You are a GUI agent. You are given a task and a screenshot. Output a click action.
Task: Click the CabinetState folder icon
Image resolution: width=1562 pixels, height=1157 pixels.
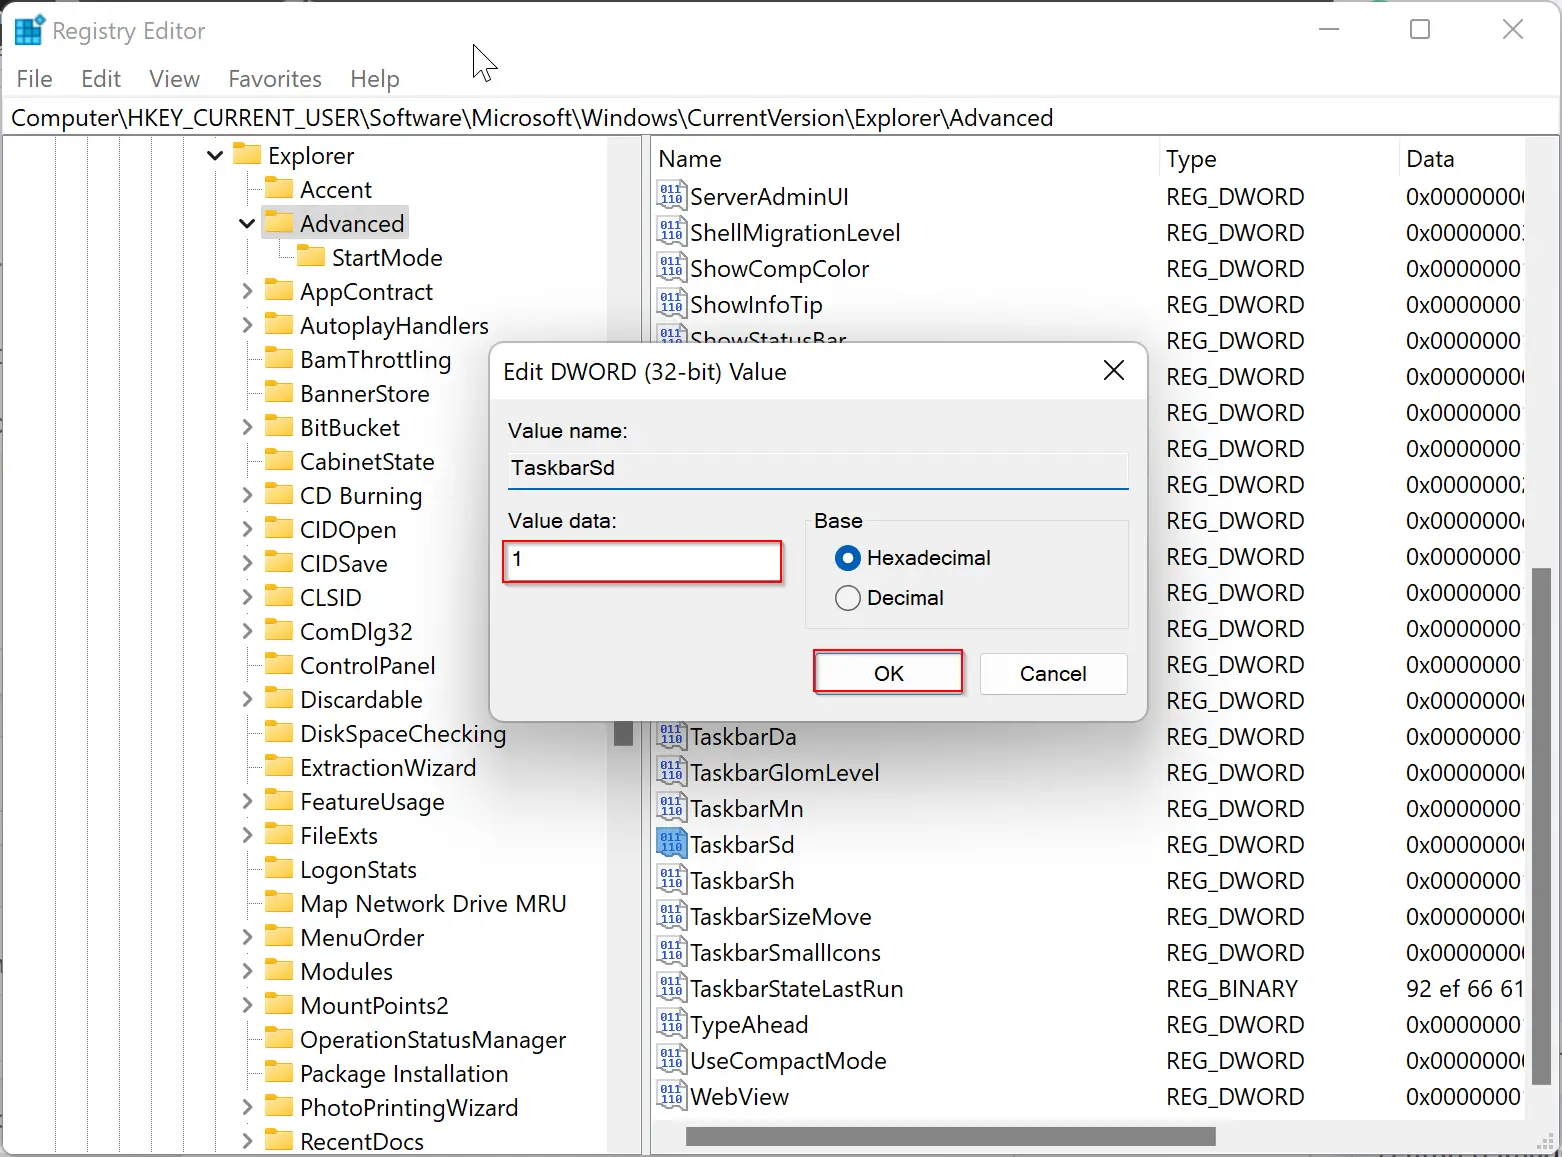pyautogui.click(x=279, y=460)
